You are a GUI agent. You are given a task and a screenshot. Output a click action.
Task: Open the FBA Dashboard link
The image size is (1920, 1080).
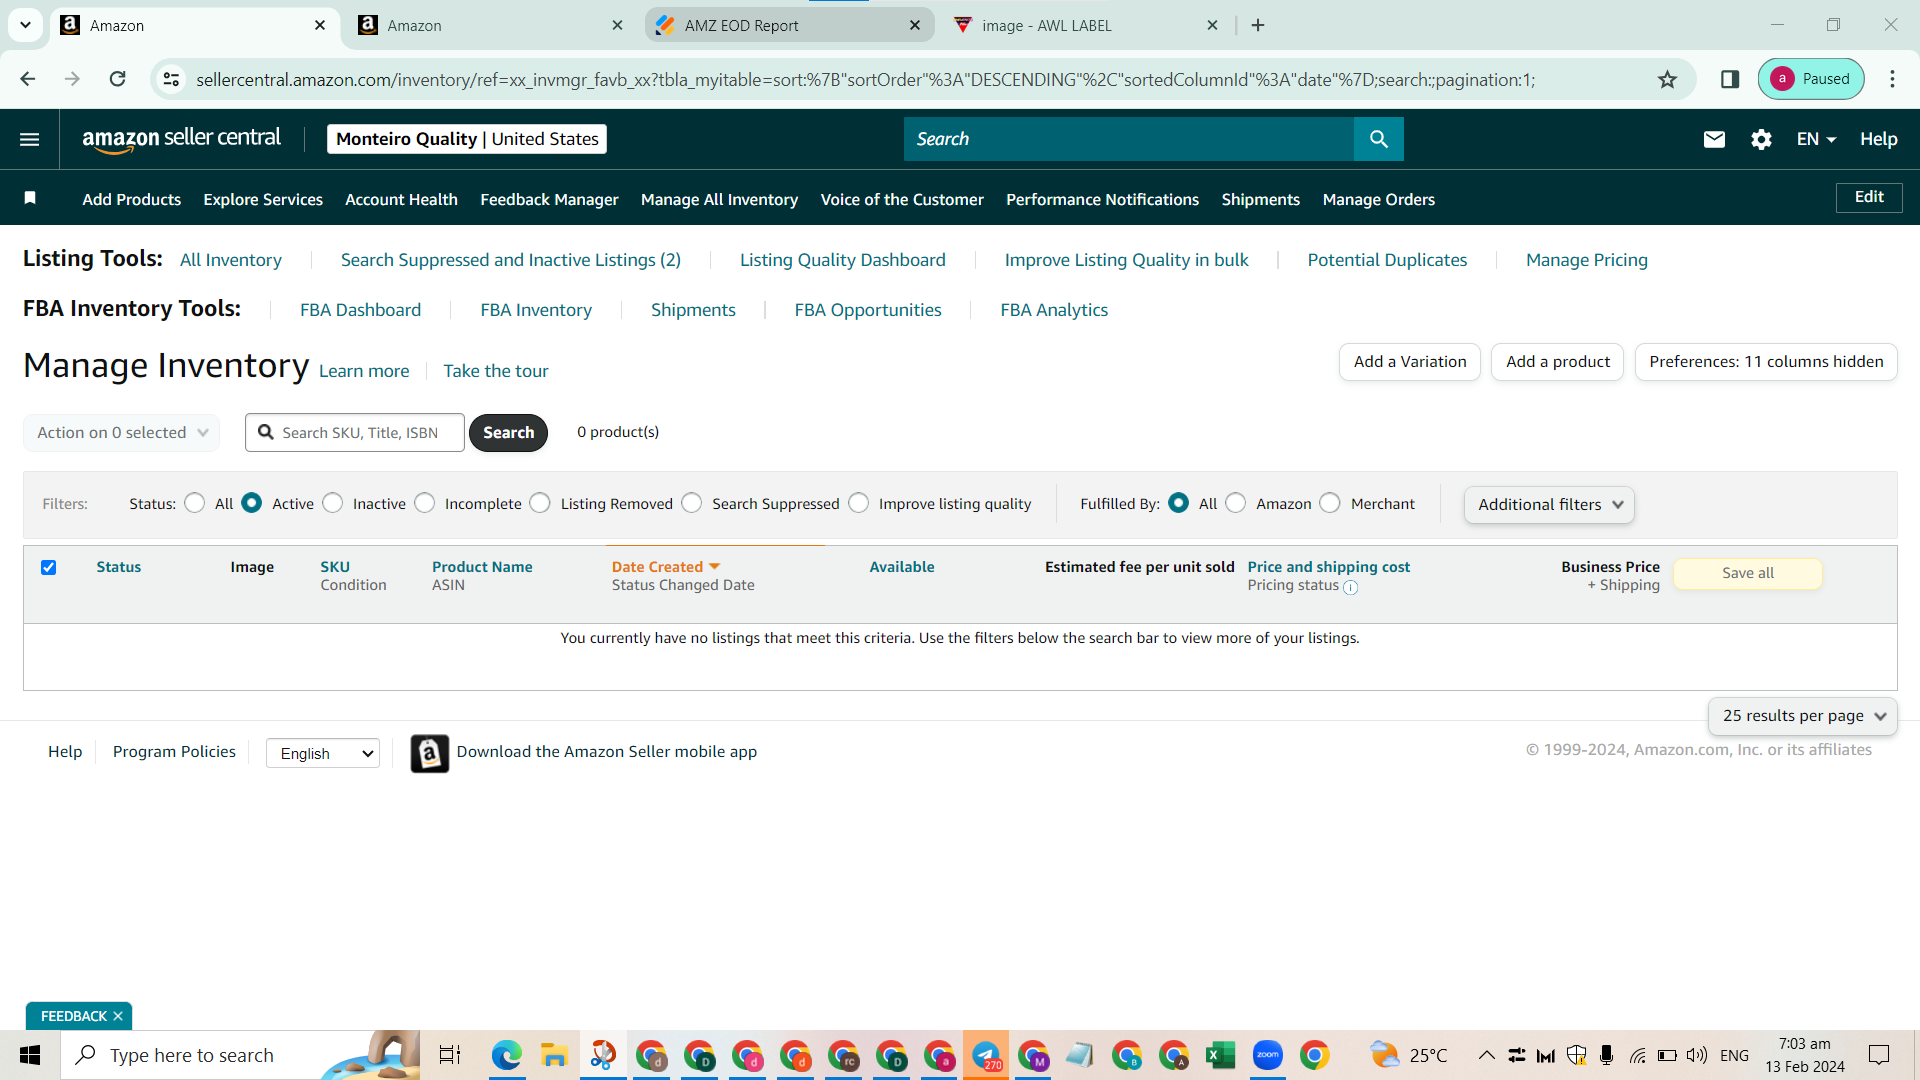pyautogui.click(x=360, y=310)
